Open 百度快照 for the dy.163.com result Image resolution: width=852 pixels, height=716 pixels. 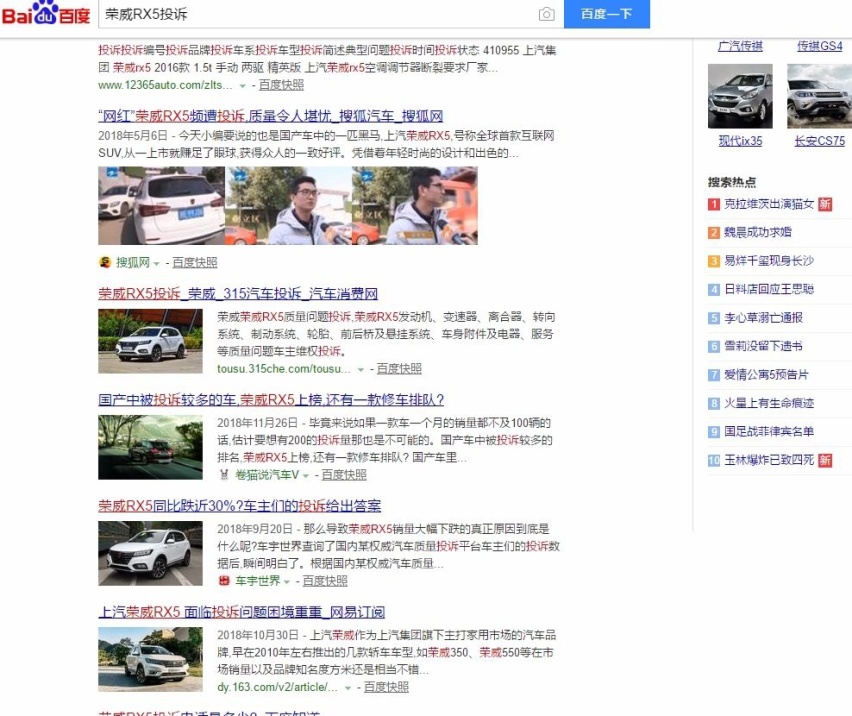click(x=386, y=687)
